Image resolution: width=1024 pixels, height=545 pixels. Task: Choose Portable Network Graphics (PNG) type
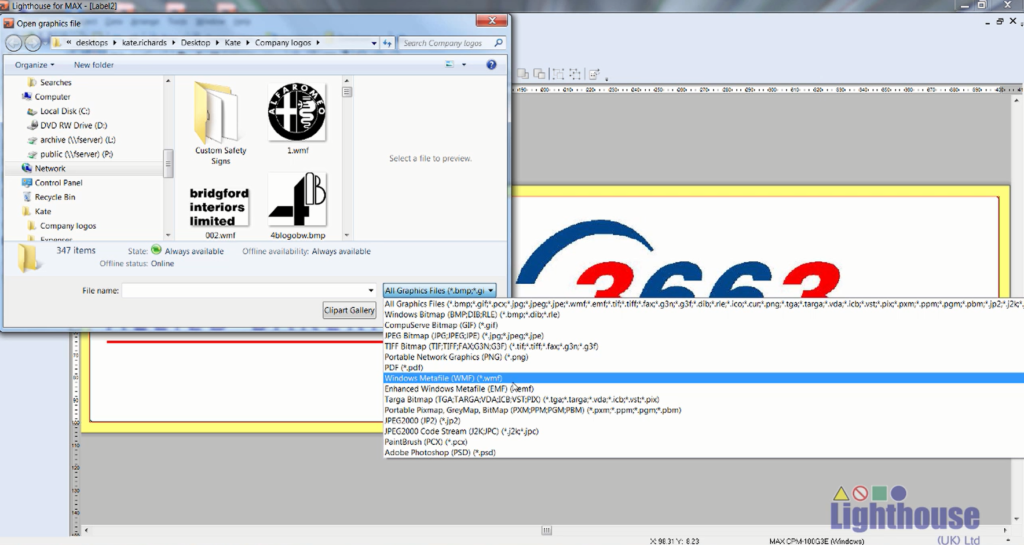pos(703,357)
